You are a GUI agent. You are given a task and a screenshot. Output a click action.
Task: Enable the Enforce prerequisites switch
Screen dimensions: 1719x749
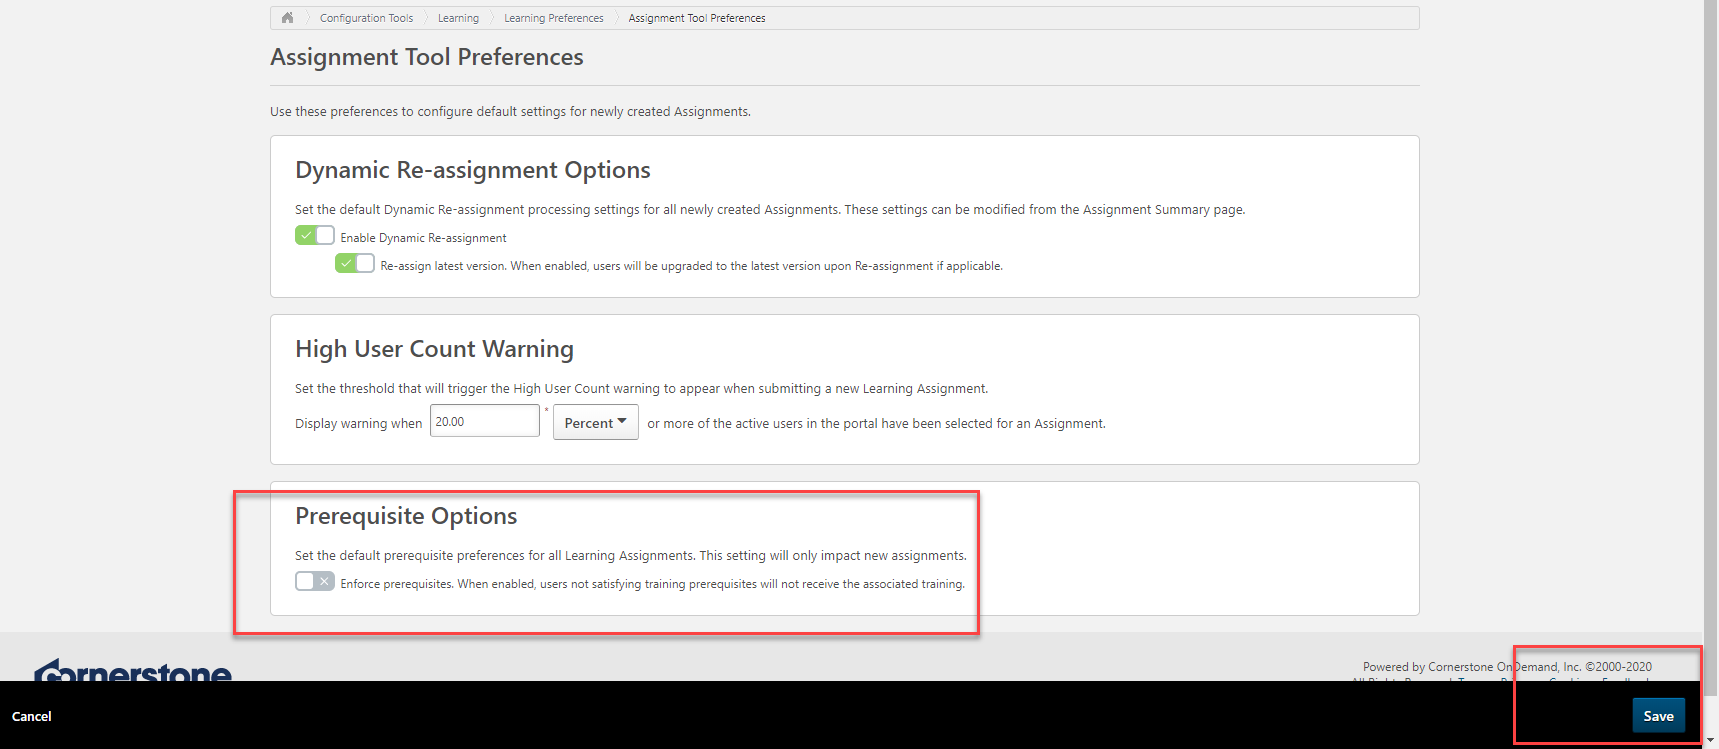tap(315, 582)
